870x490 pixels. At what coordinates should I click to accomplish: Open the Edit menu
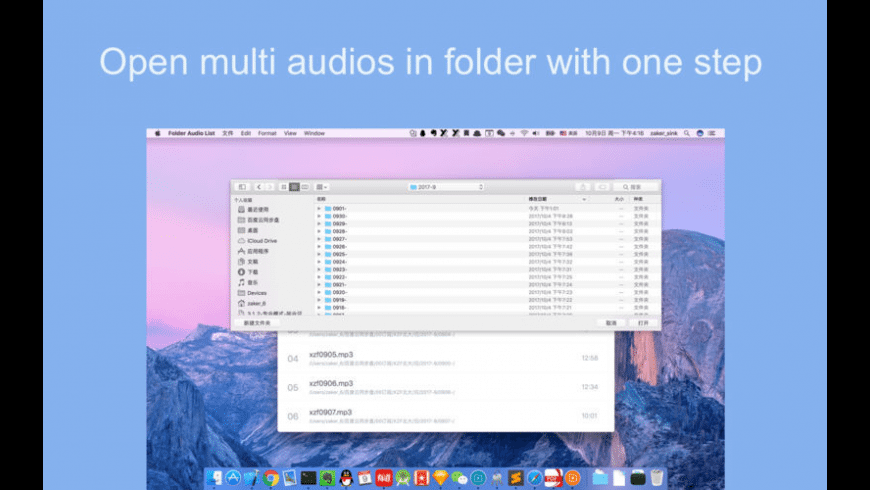tap(246, 133)
